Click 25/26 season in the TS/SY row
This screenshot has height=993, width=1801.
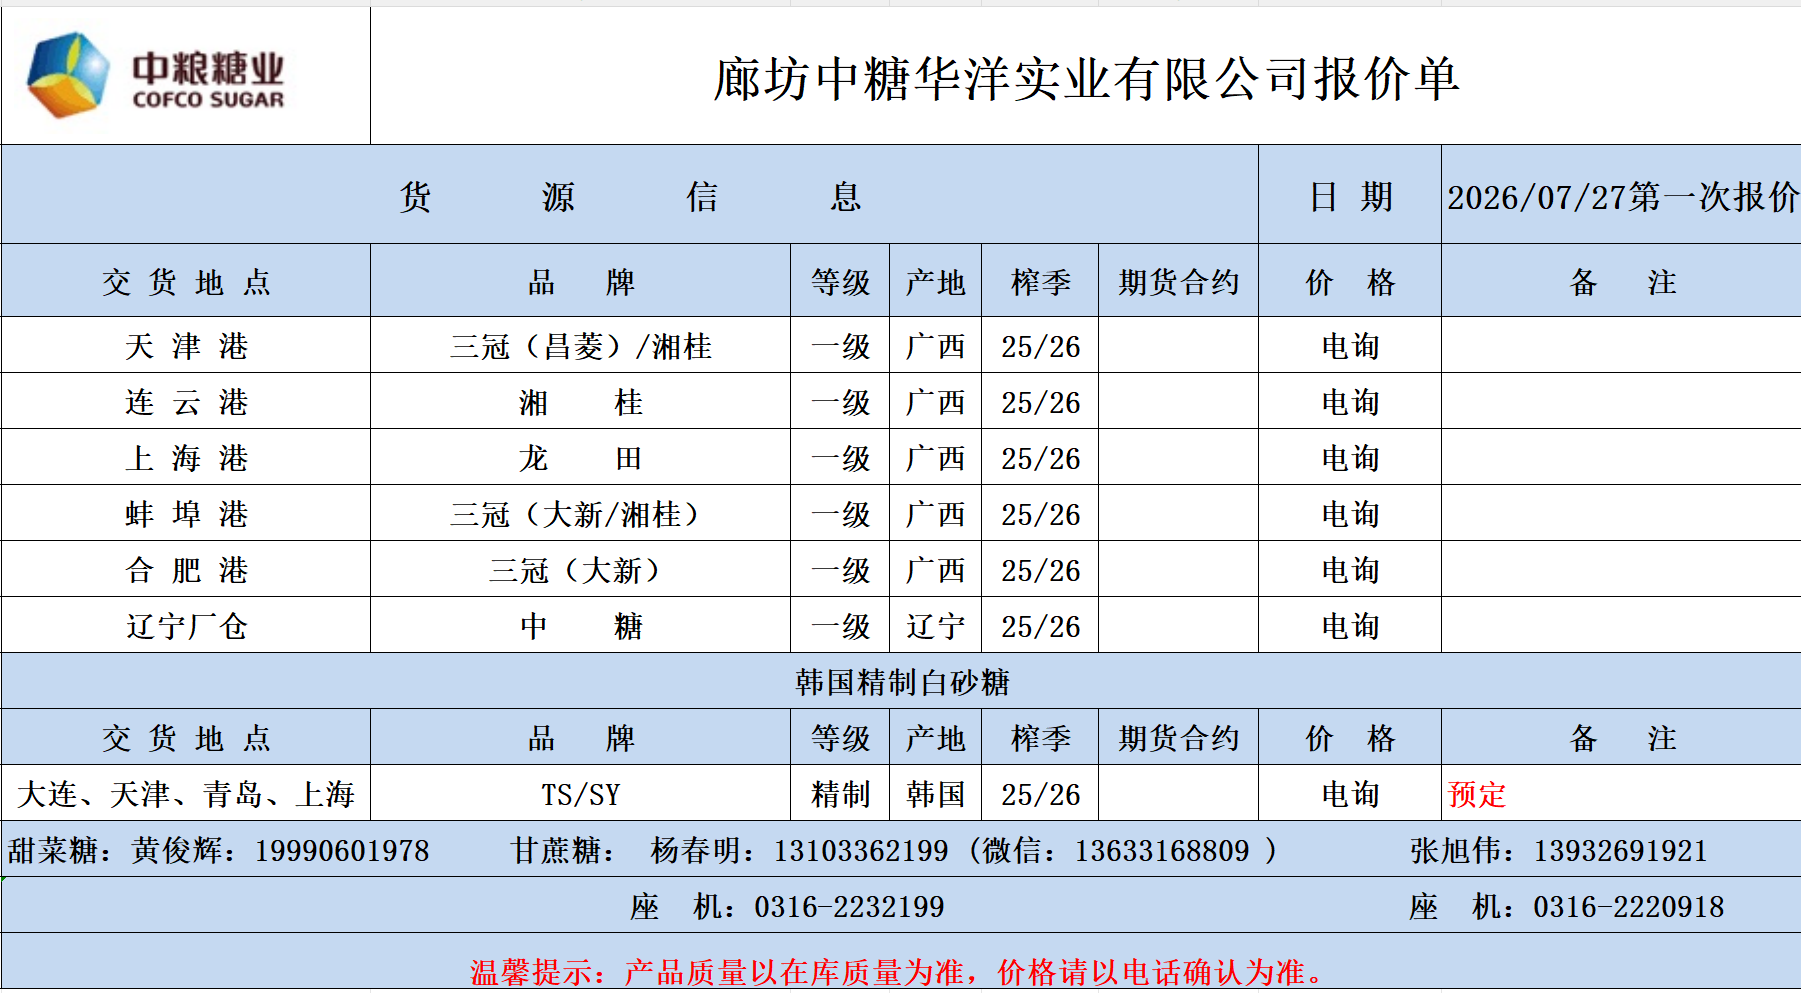(1040, 794)
